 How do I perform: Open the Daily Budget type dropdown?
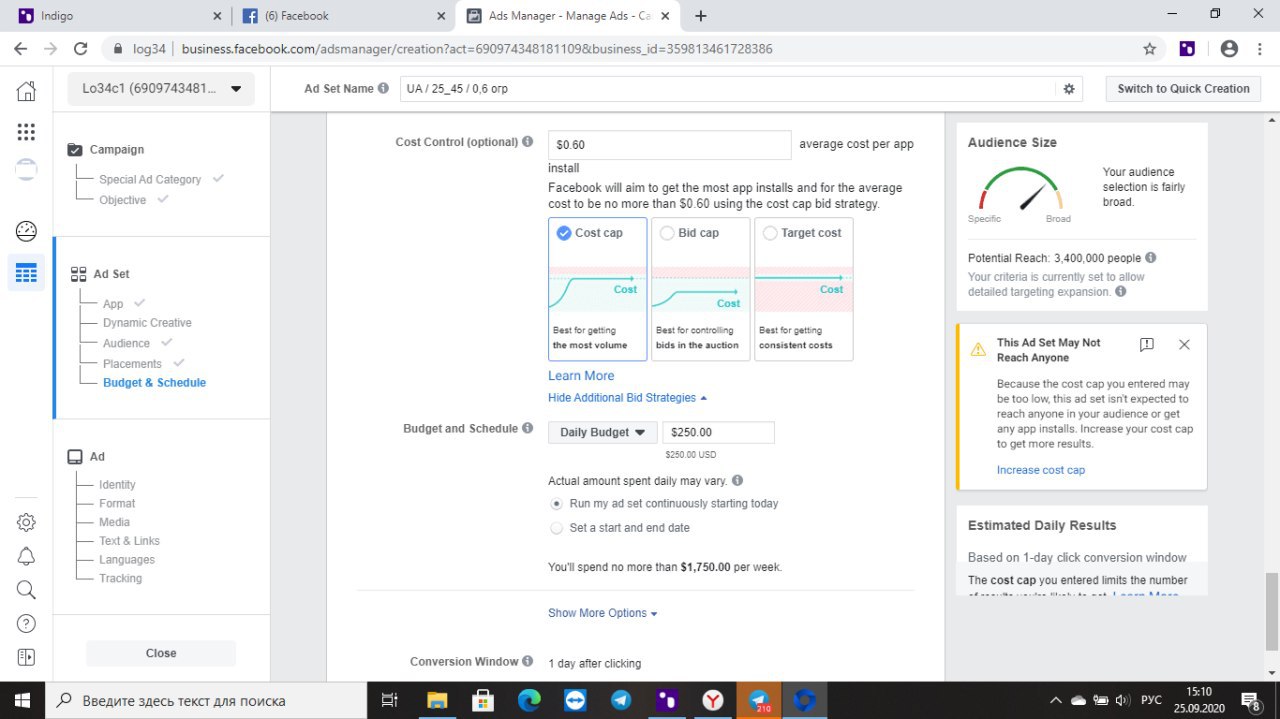602,433
